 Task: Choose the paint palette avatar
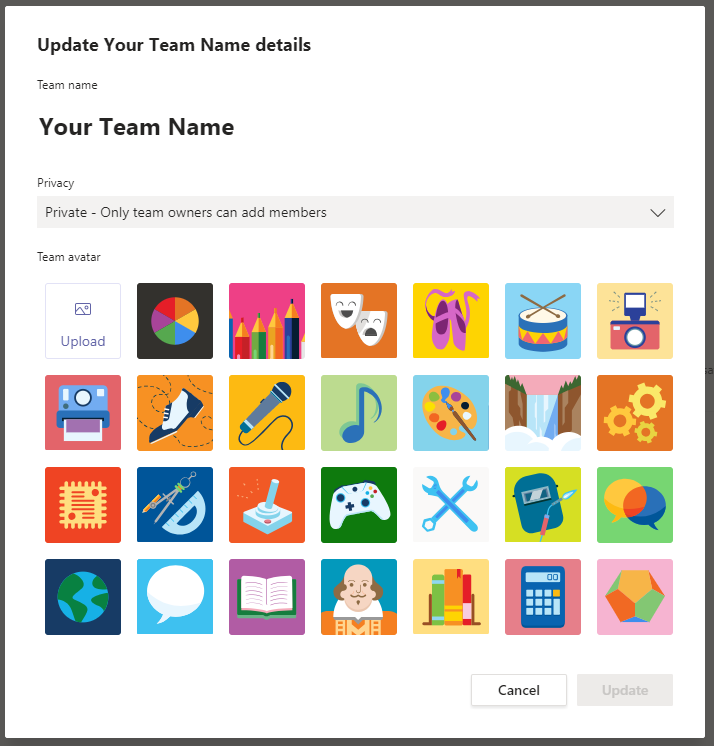click(451, 413)
